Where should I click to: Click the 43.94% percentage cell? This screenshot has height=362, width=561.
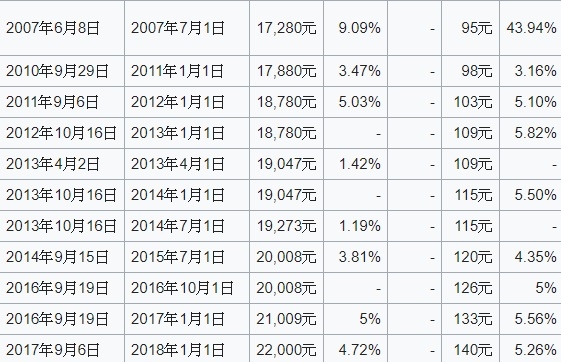(x=530, y=28)
